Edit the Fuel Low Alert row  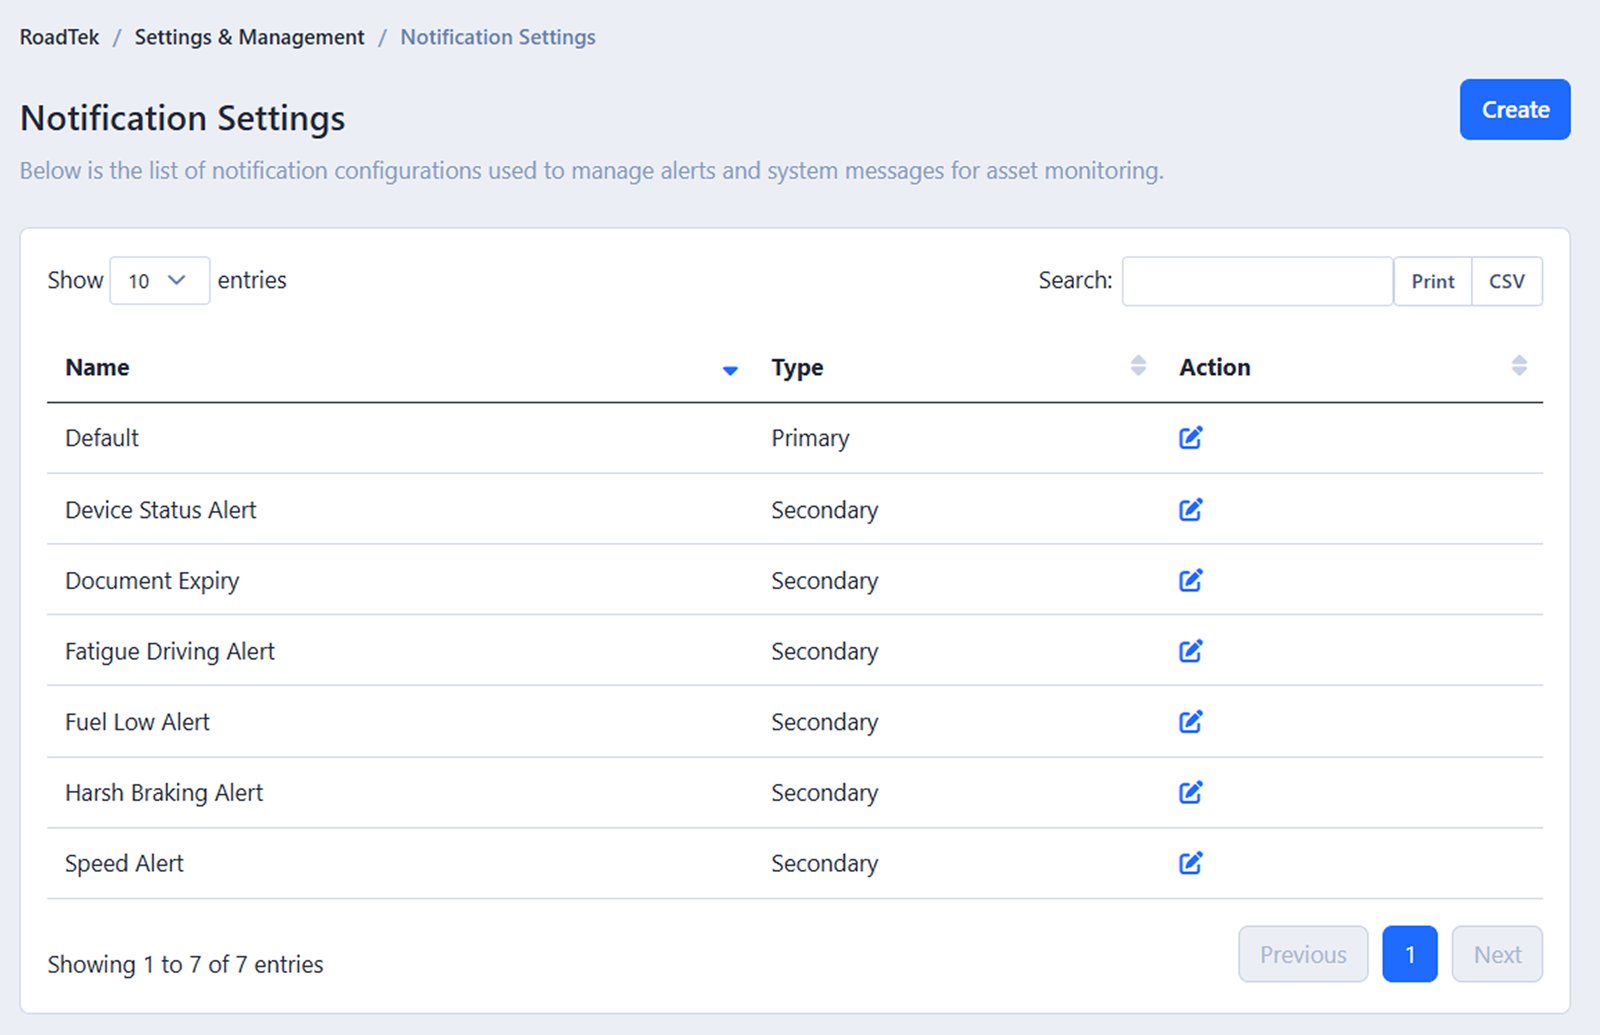pos(1190,722)
